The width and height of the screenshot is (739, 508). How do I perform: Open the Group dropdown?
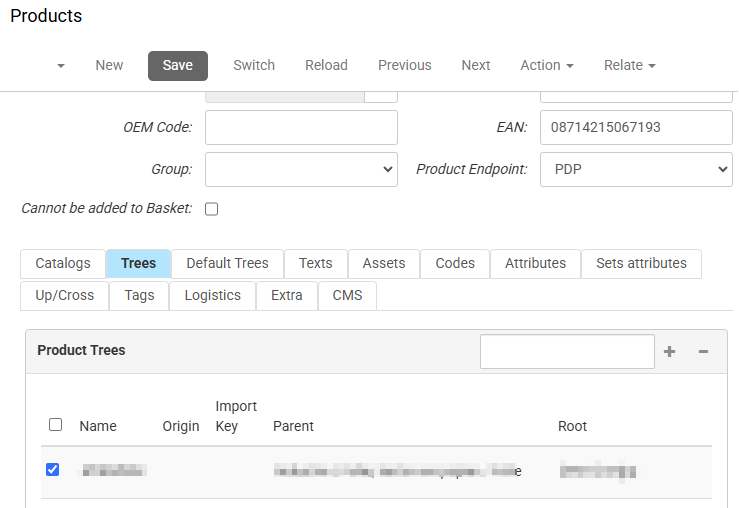point(301,169)
